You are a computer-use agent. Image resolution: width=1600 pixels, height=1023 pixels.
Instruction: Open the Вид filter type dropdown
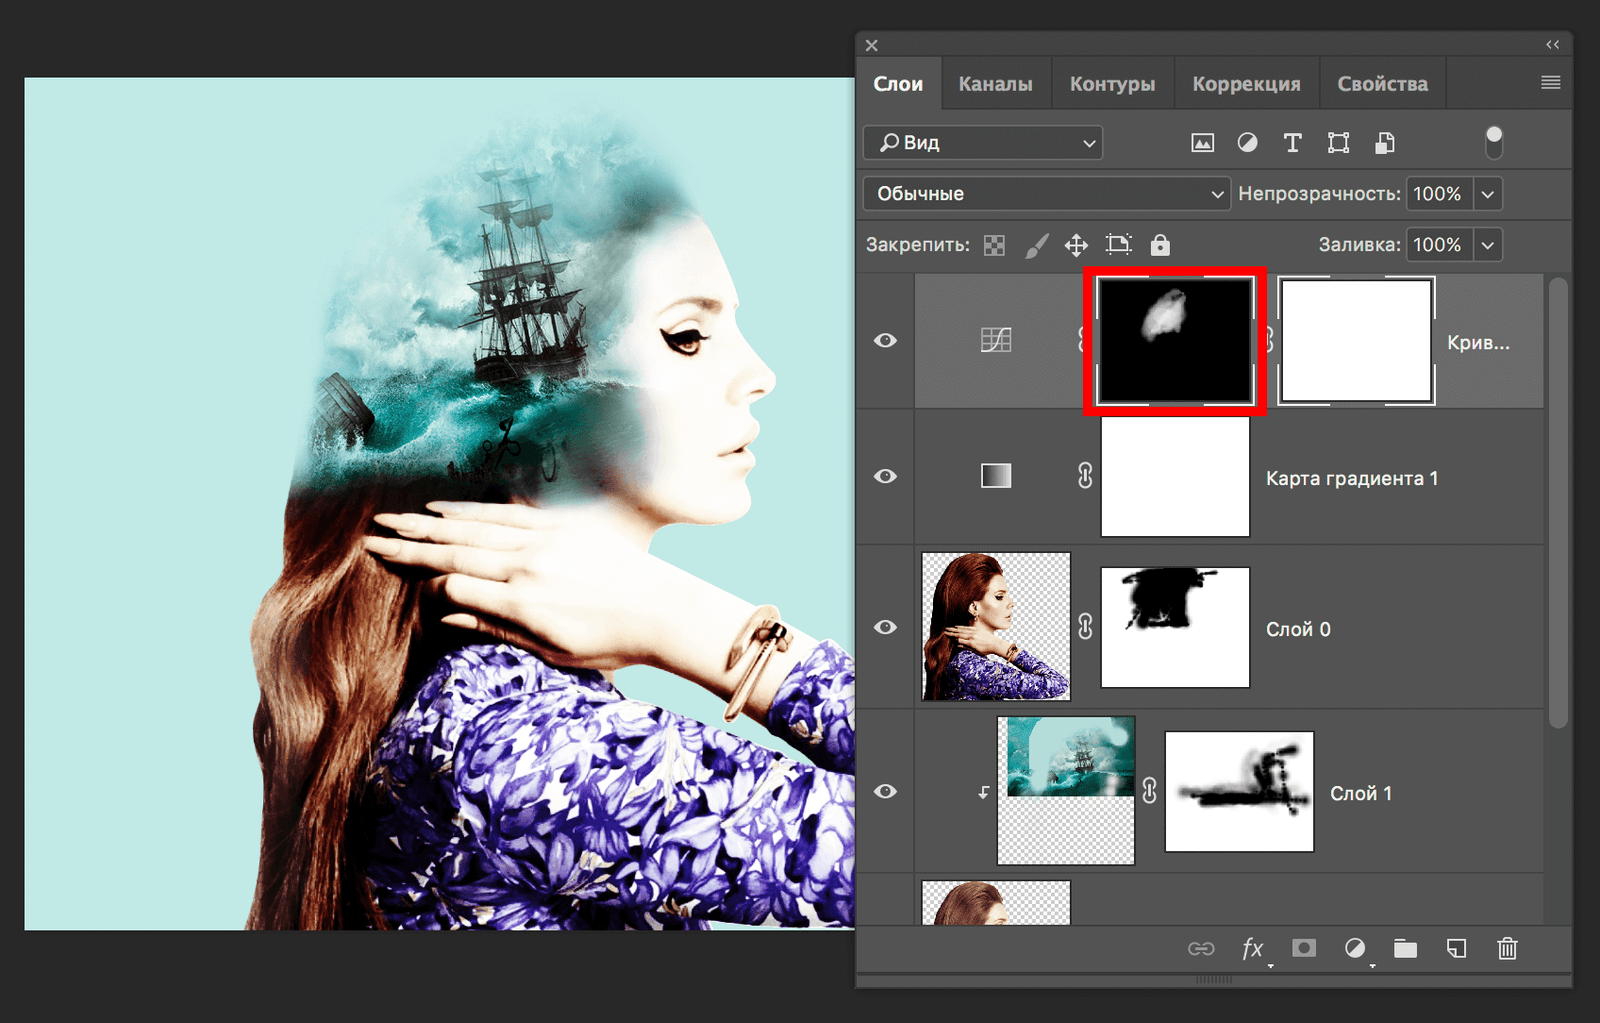click(982, 143)
